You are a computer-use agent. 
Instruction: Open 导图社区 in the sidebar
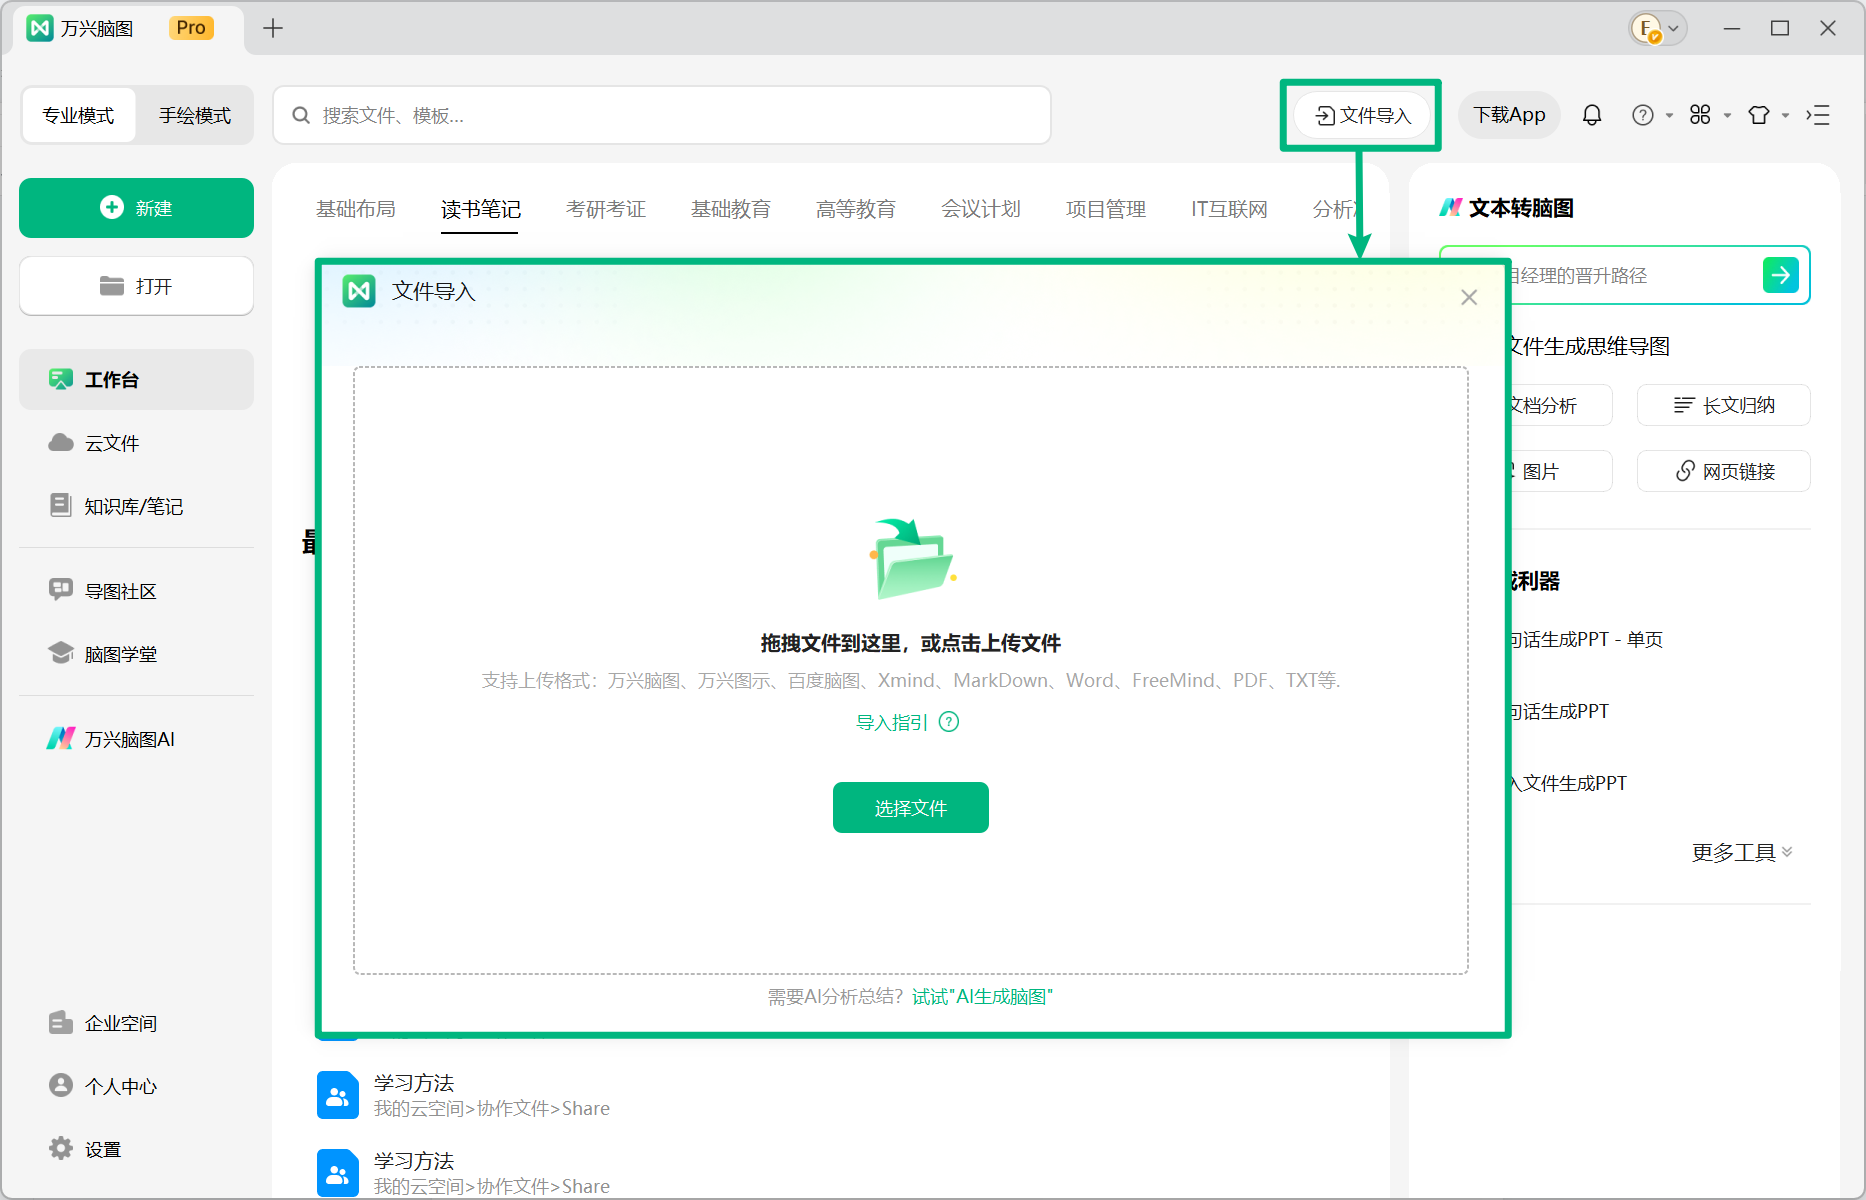pos(136,591)
